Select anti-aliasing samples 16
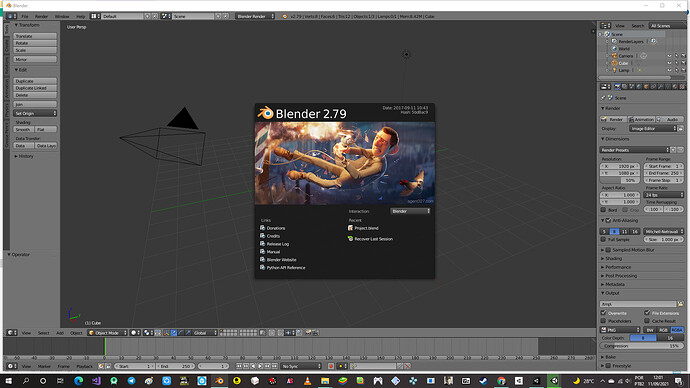Image resolution: width=690 pixels, height=388 pixels. pos(635,231)
